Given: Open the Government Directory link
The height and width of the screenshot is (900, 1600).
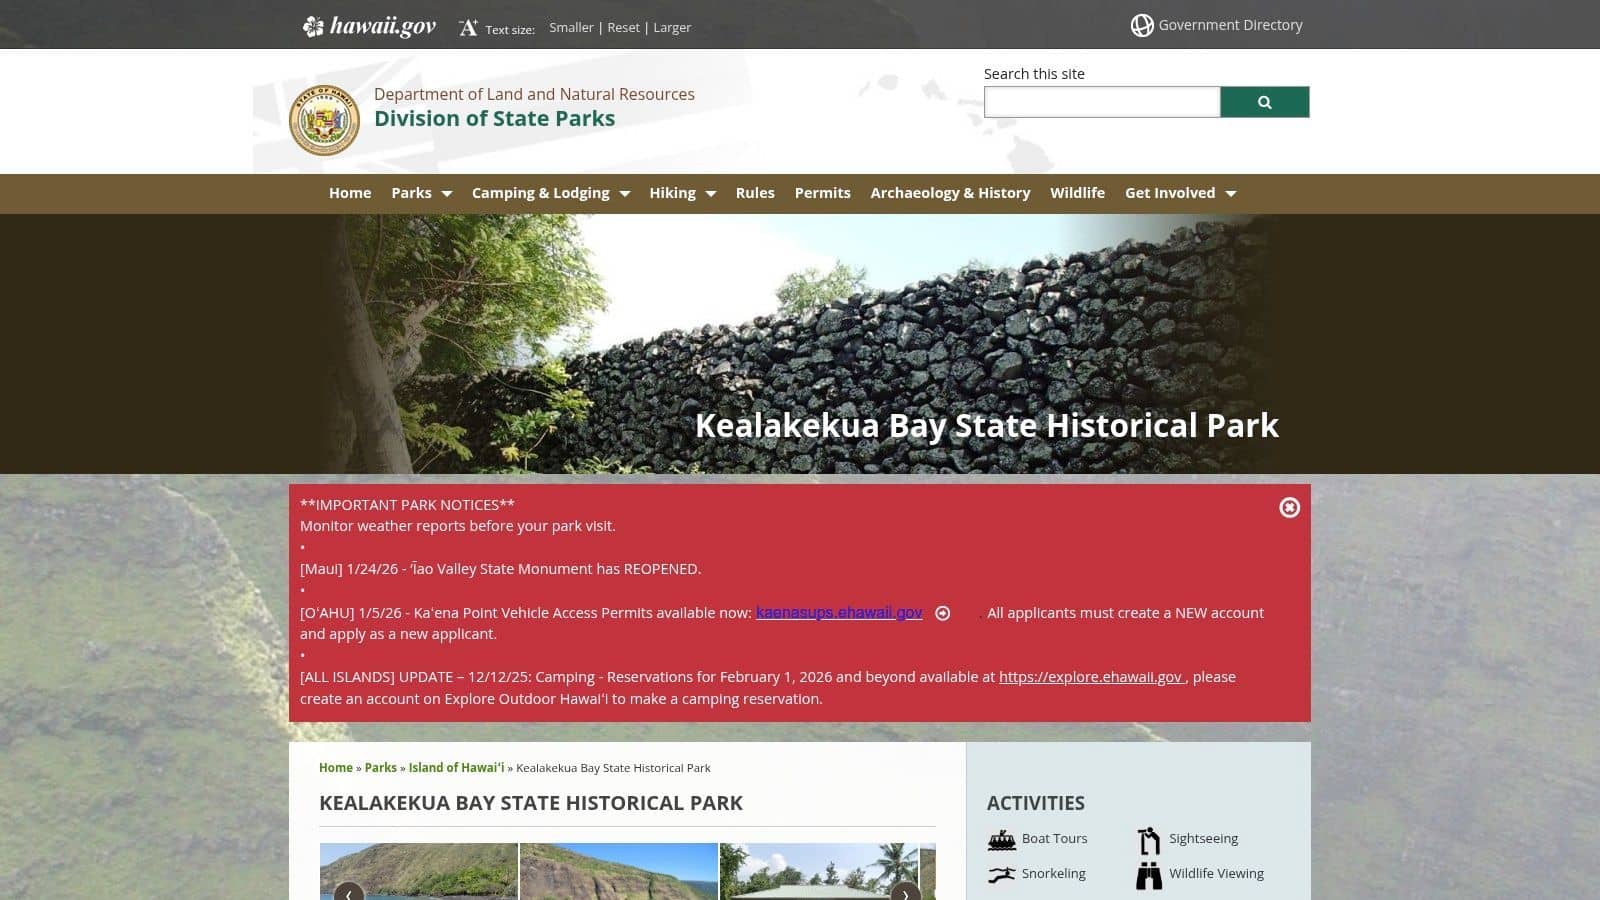Looking at the screenshot, I should tap(1230, 25).
